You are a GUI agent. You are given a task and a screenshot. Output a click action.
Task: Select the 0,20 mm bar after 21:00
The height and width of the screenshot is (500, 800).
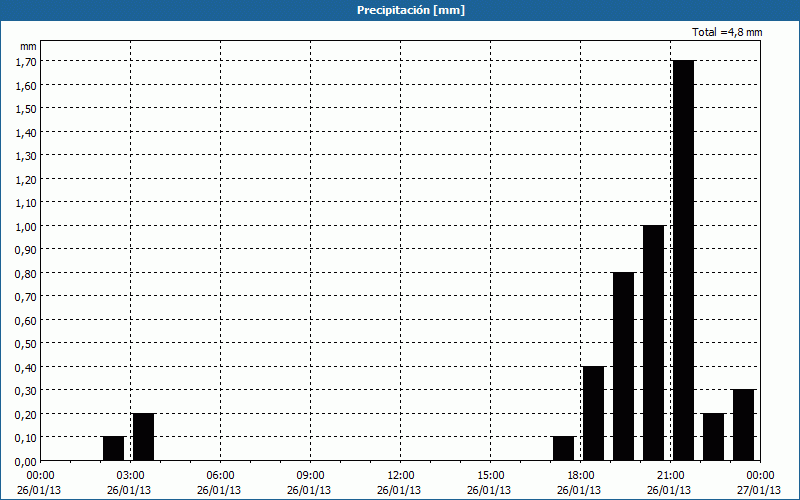pyautogui.click(x=713, y=437)
